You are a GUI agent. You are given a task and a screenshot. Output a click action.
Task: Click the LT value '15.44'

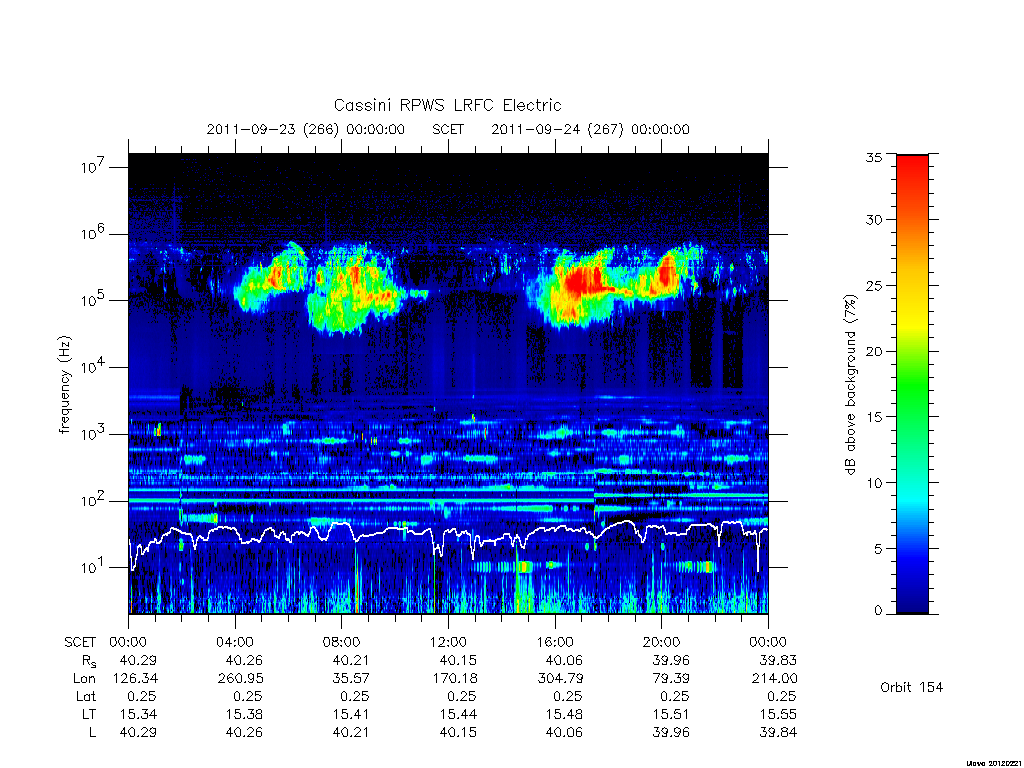click(458, 714)
